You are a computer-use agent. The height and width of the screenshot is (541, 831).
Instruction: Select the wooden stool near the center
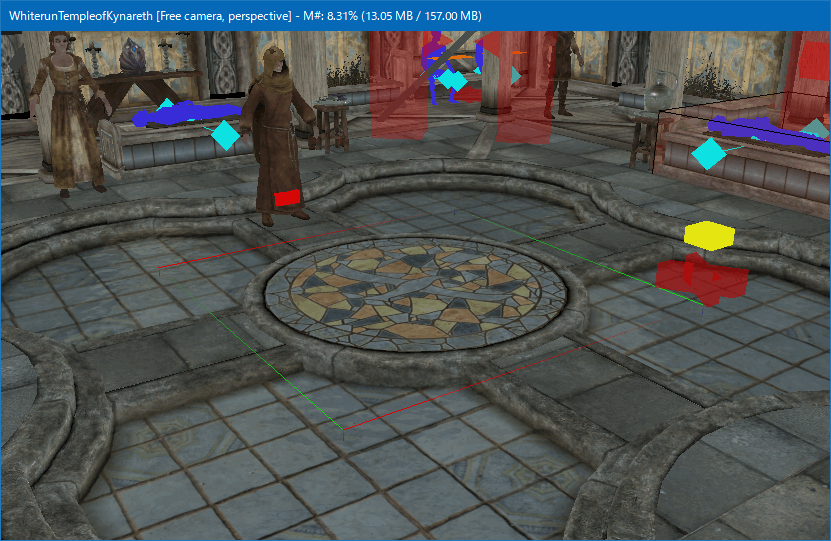click(332, 126)
